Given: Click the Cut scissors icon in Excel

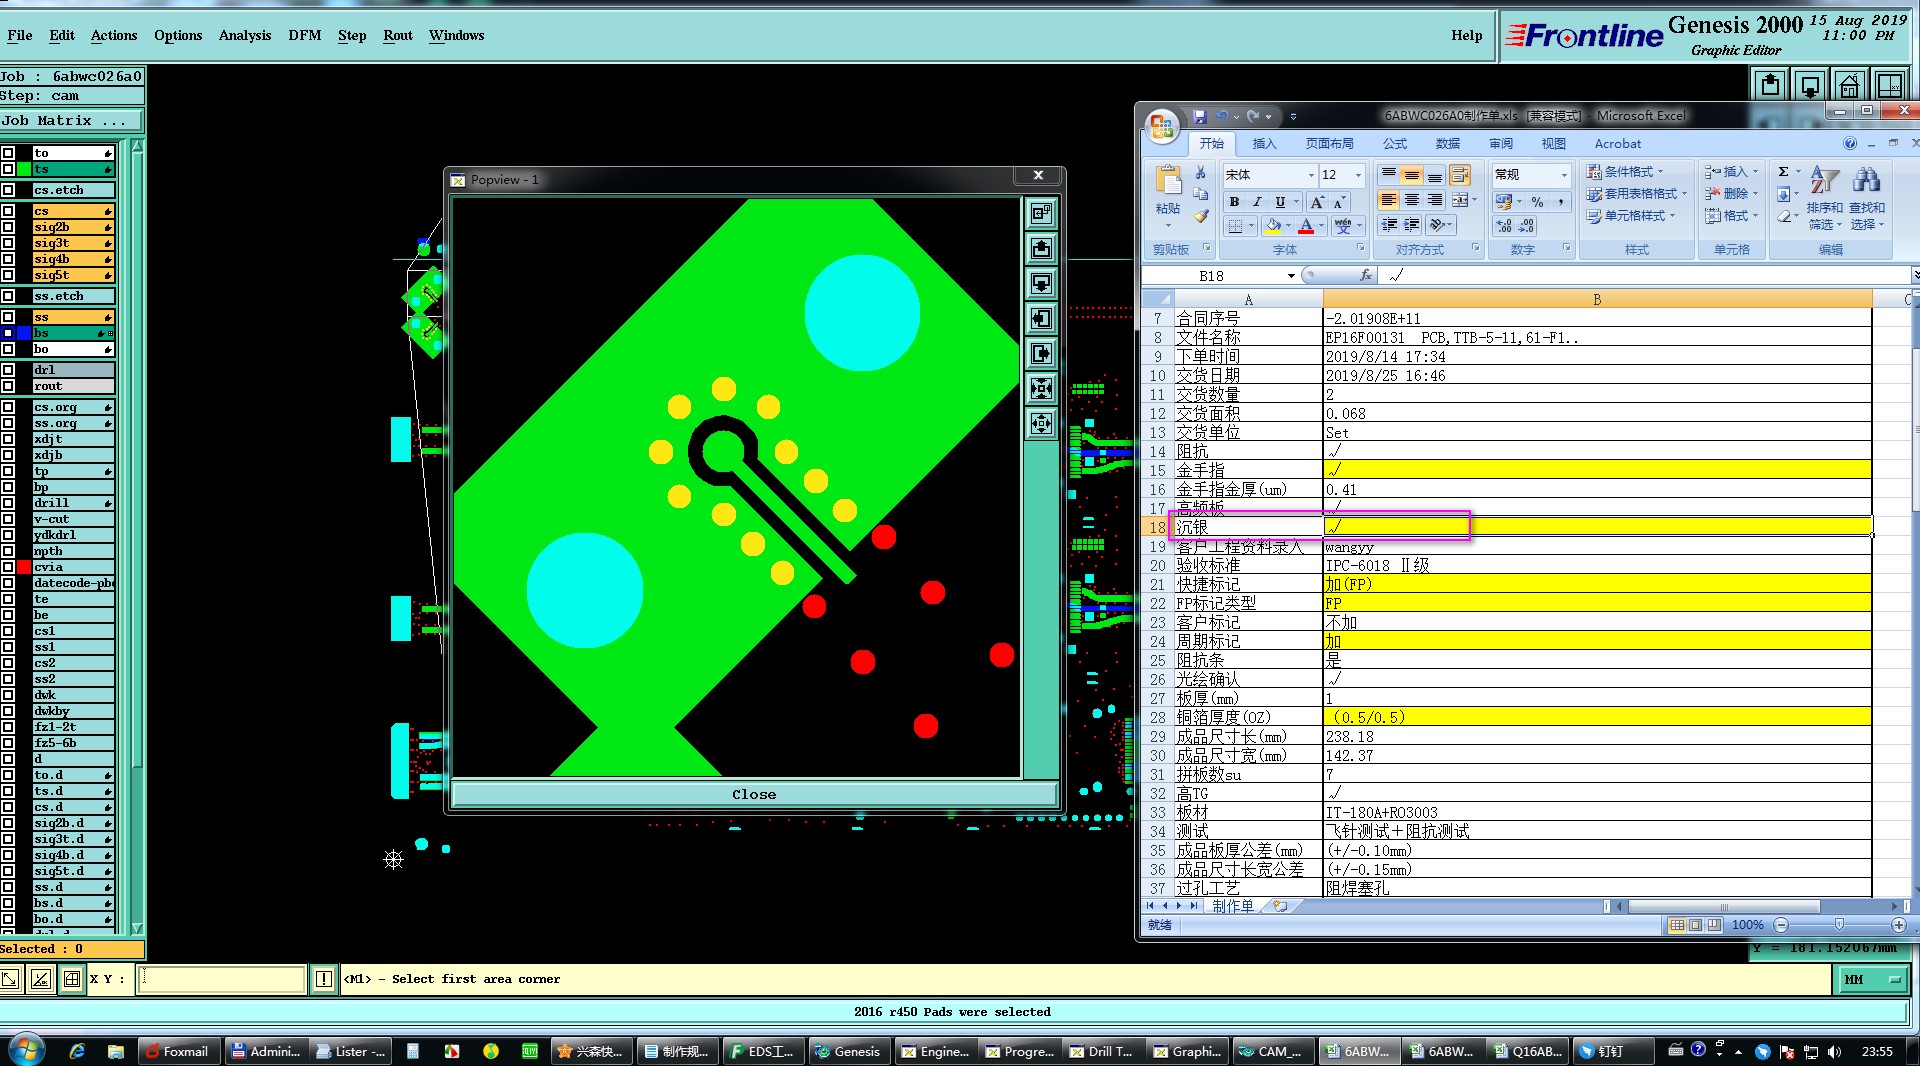Looking at the screenshot, I should point(1200,173).
